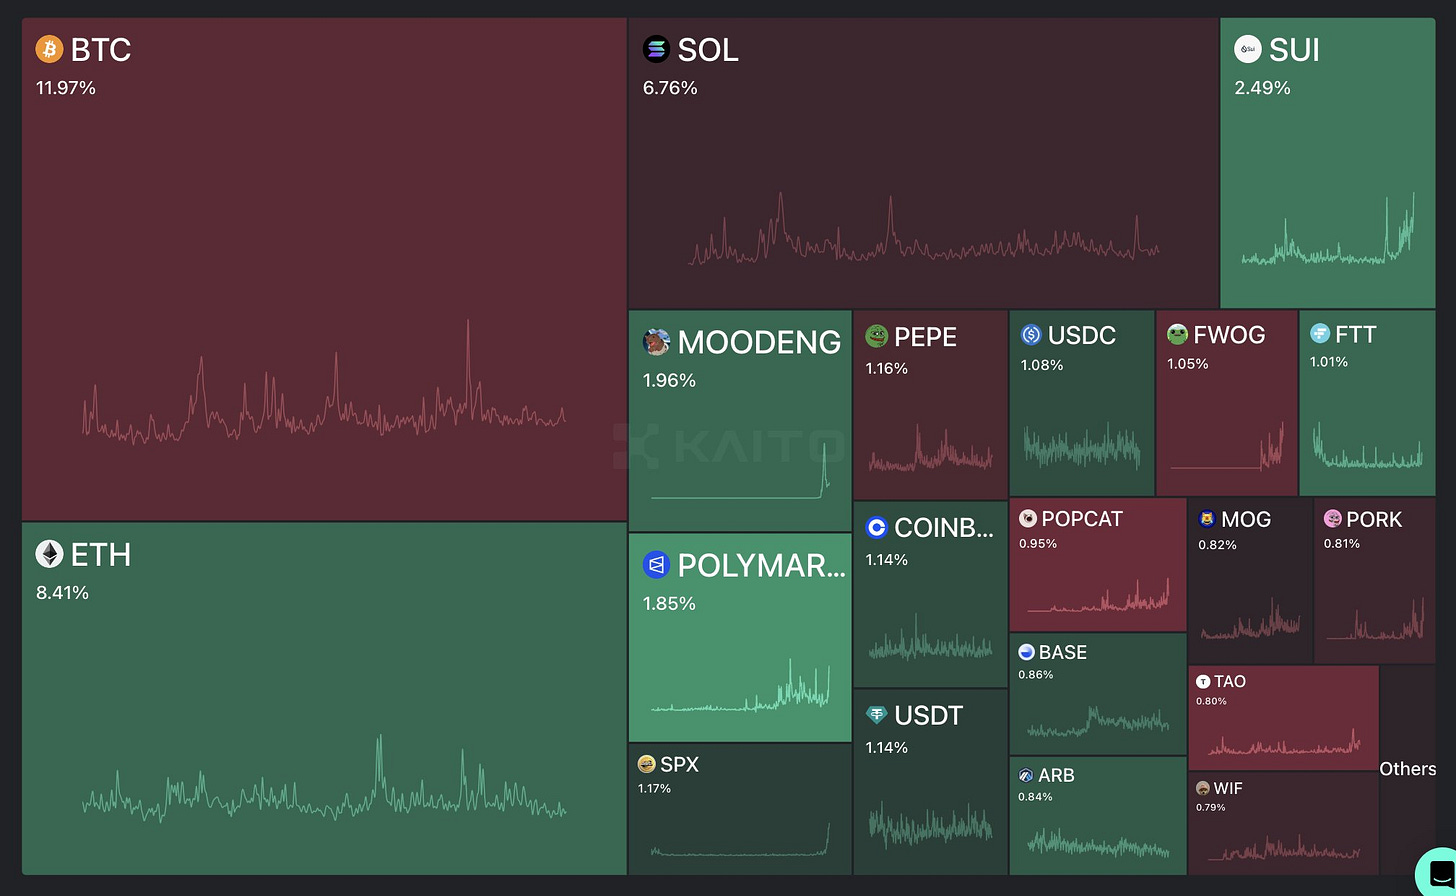Viewport: 1456px width, 896px height.
Task: Select the SOL ticker label
Action: pos(708,50)
